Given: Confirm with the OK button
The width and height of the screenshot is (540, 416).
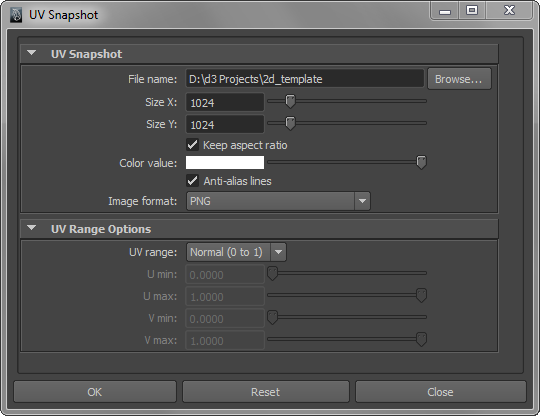Looking at the screenshot, I should [x=95, y=392].
